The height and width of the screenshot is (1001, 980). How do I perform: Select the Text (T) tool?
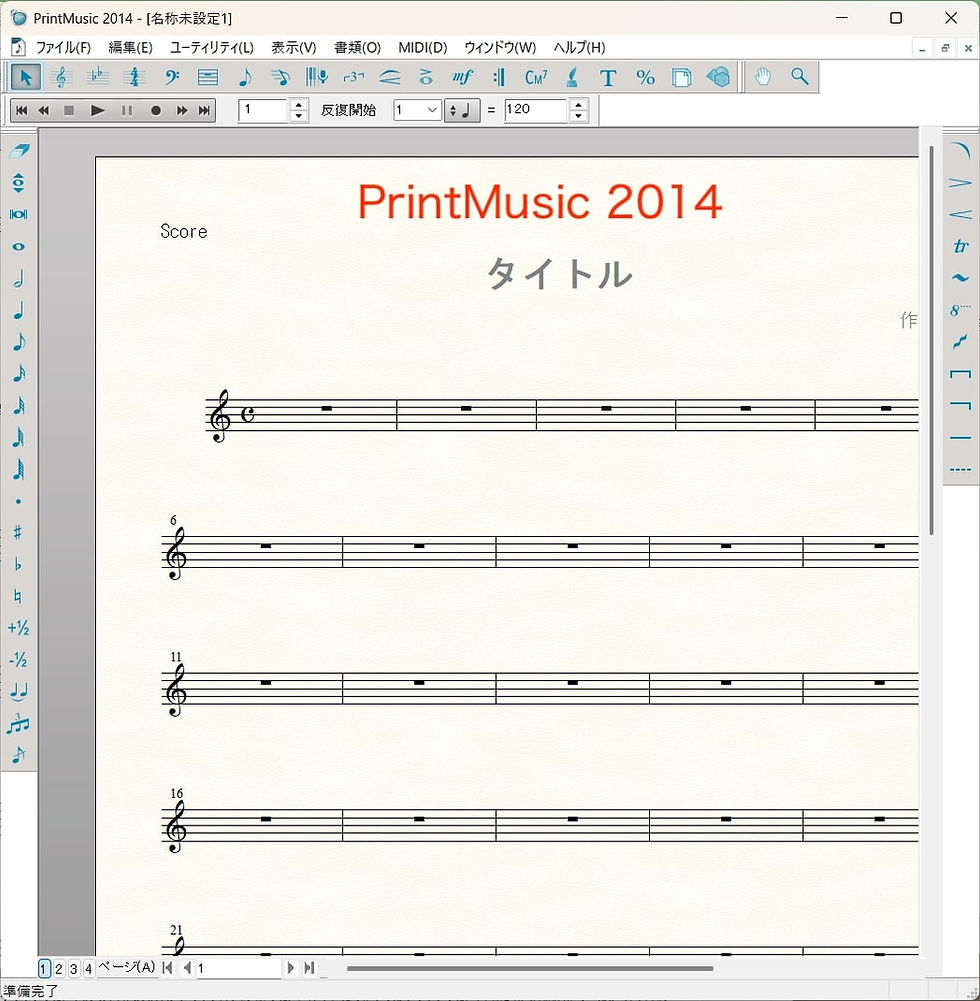(608, 77)
